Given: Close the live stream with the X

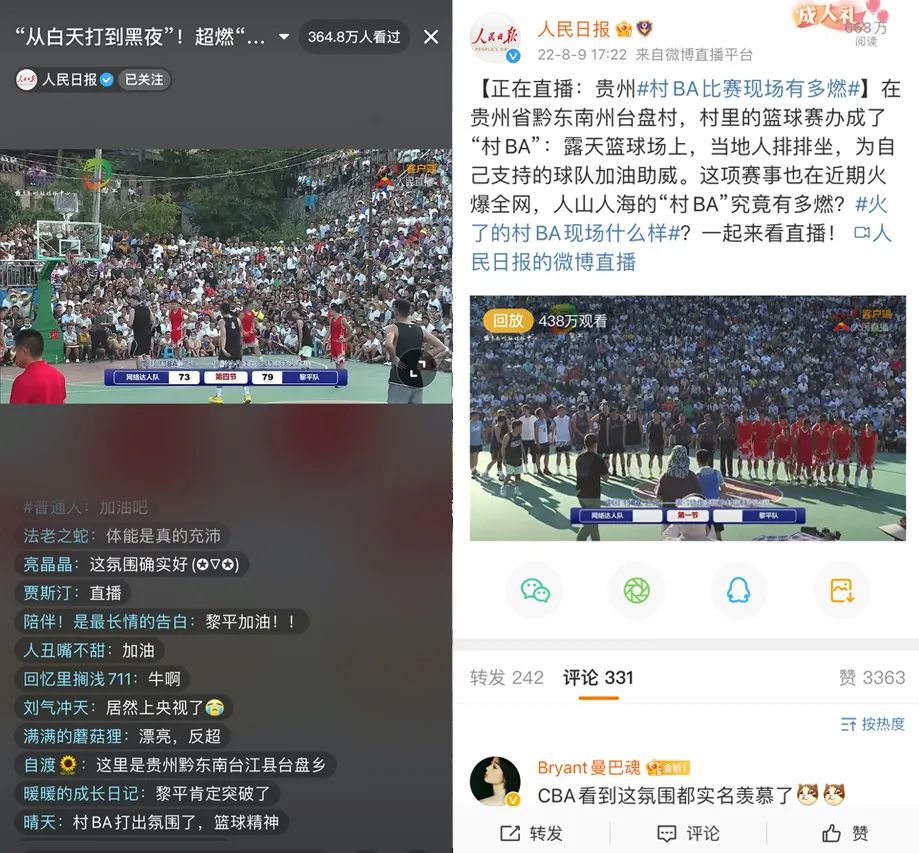Looking at the screenshot, I should [x=431, y=37].
